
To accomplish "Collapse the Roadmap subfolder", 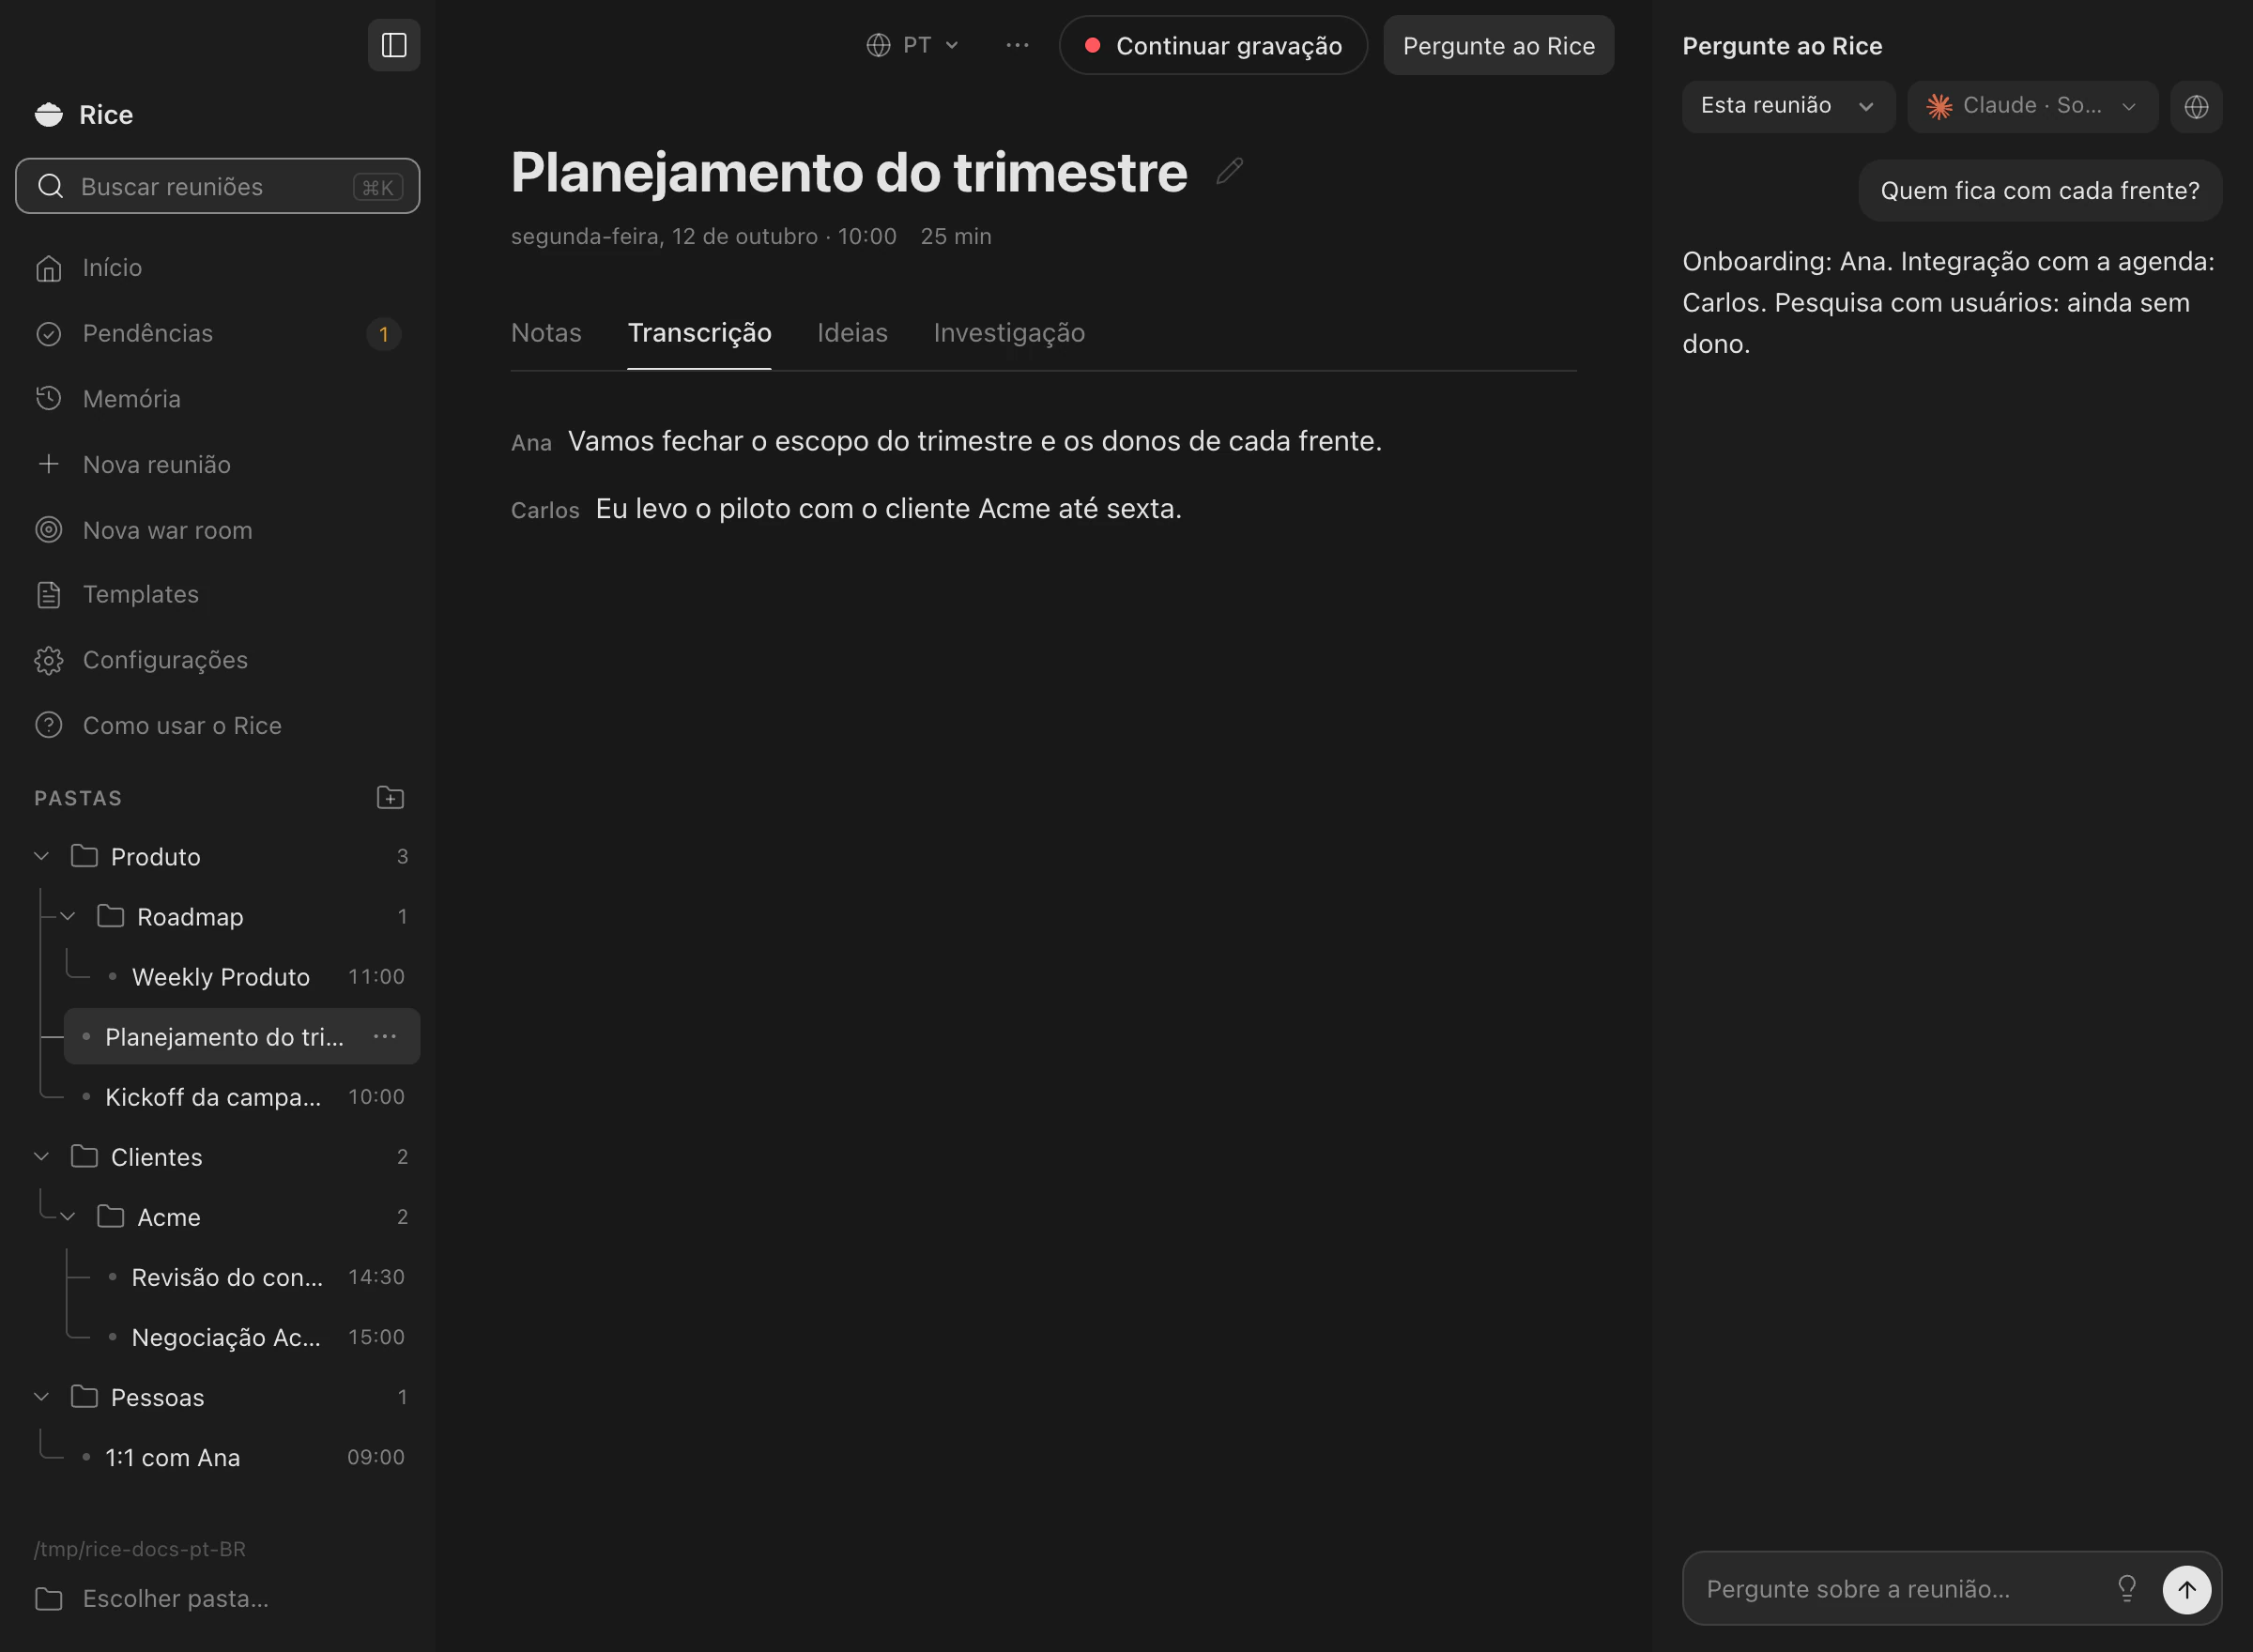I will [68, 916].
